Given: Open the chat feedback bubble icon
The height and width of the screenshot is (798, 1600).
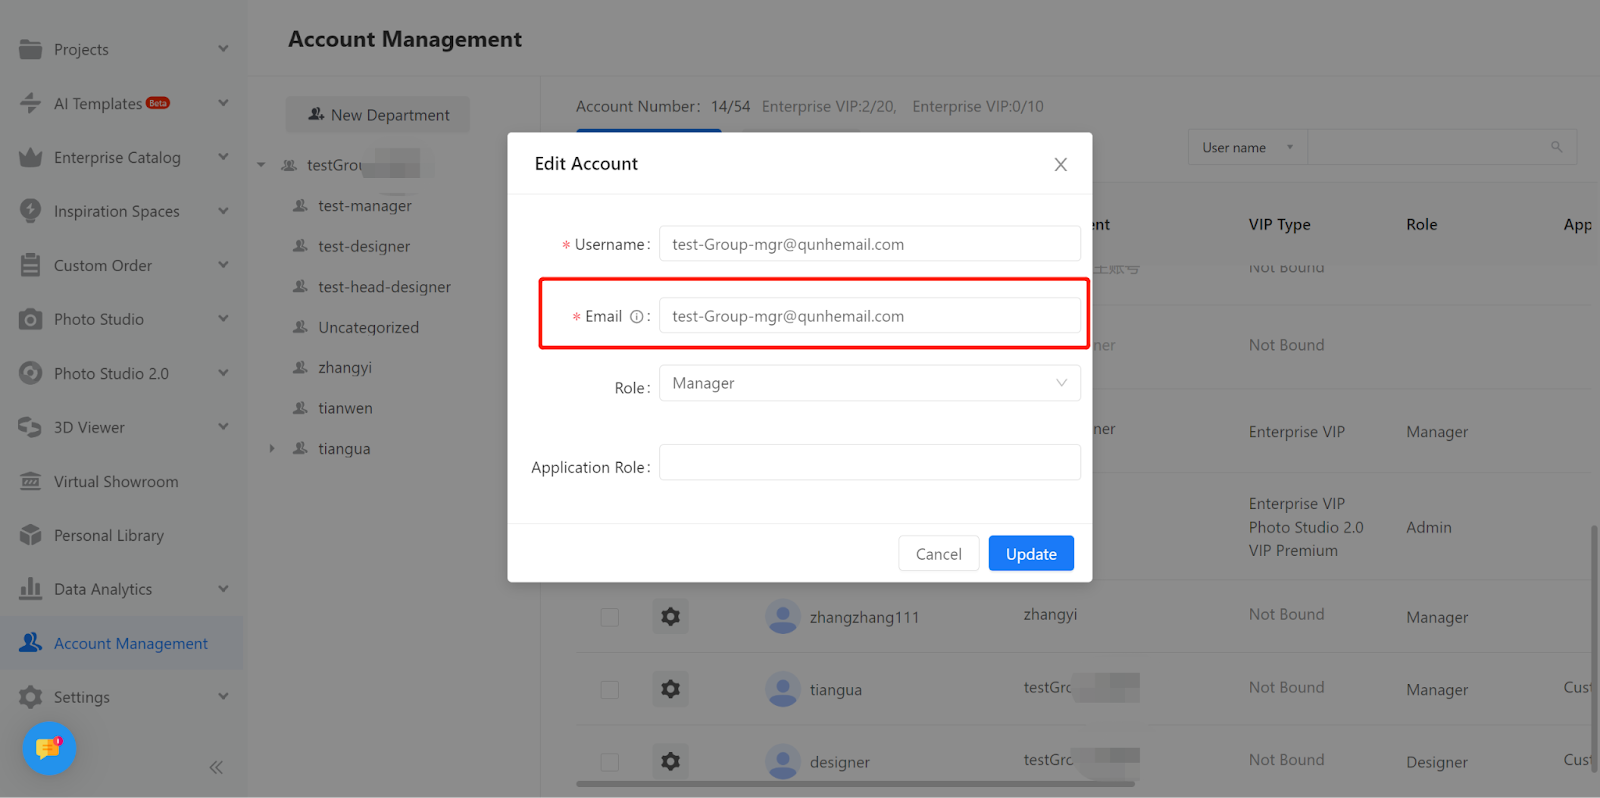Looking at the screenshot, I should (48, 748).
